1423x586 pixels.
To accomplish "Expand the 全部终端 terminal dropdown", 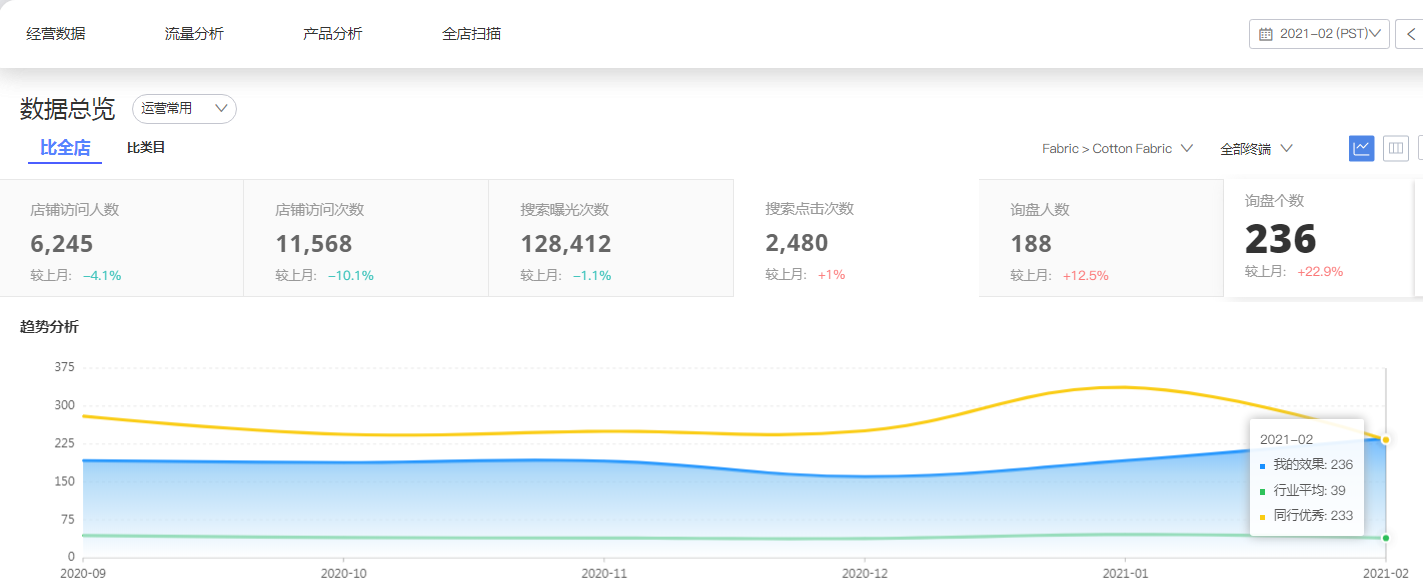I will [x=1256, y=149].
